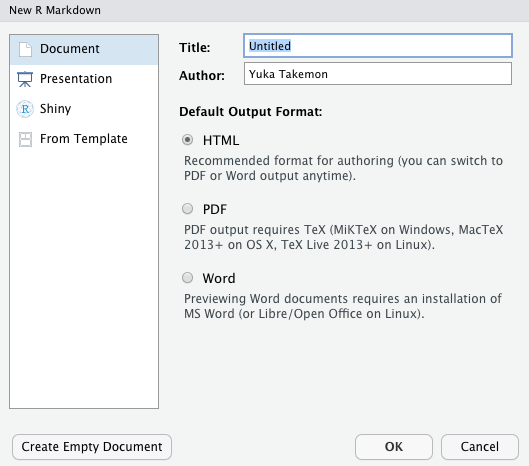This screenshot has height=466, width=529.
Task: Click the Create Empty Document button
Action: (x=92, y=447)
